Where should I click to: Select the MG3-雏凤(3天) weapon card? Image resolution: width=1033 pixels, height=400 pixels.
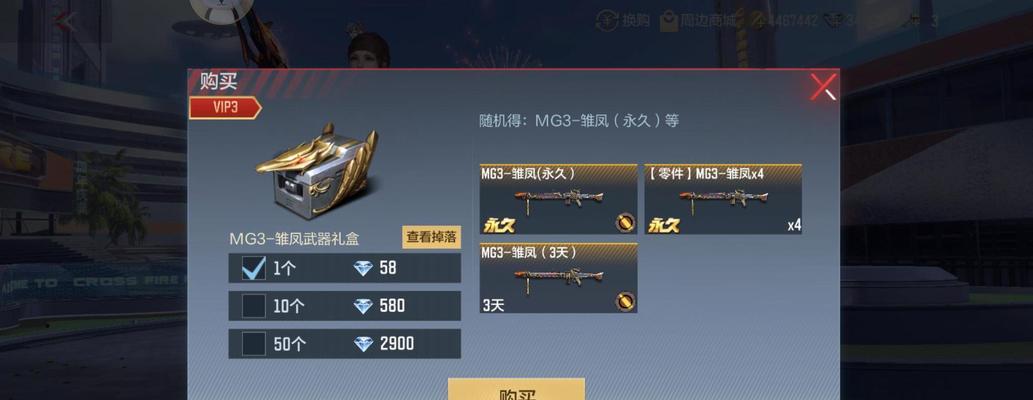558,277
